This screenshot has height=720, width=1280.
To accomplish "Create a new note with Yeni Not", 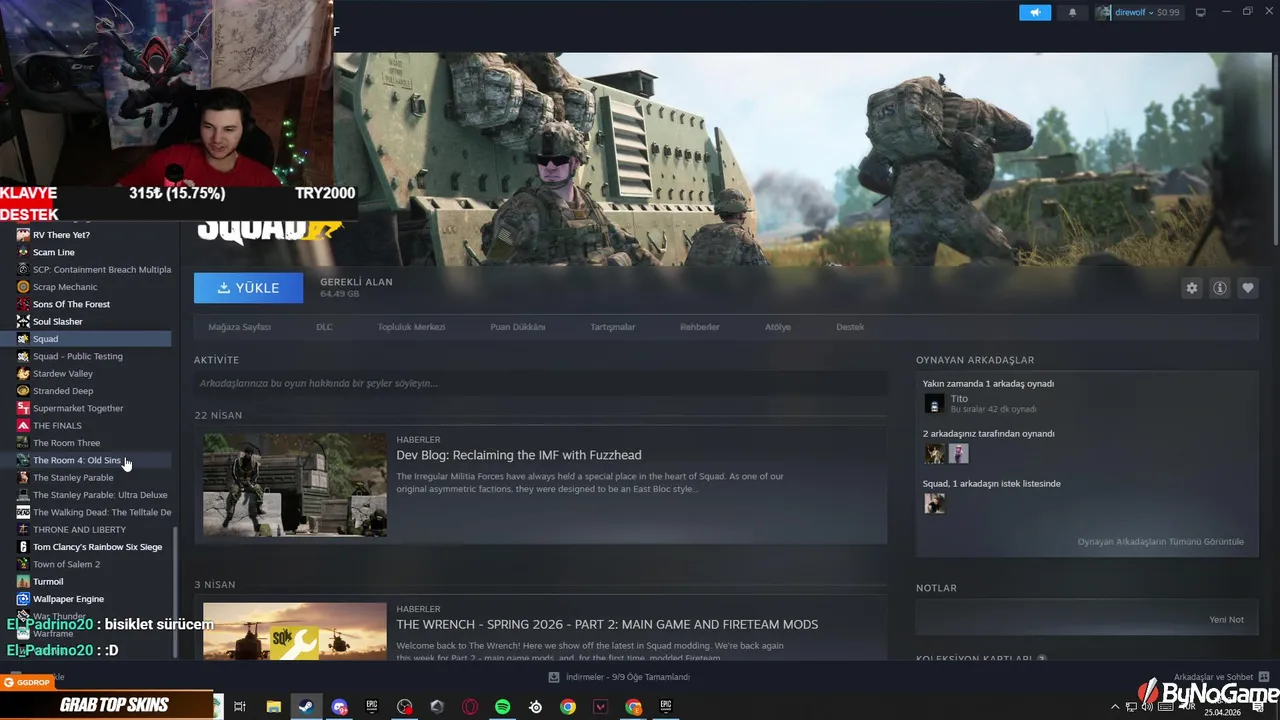I will [1226, 620].
